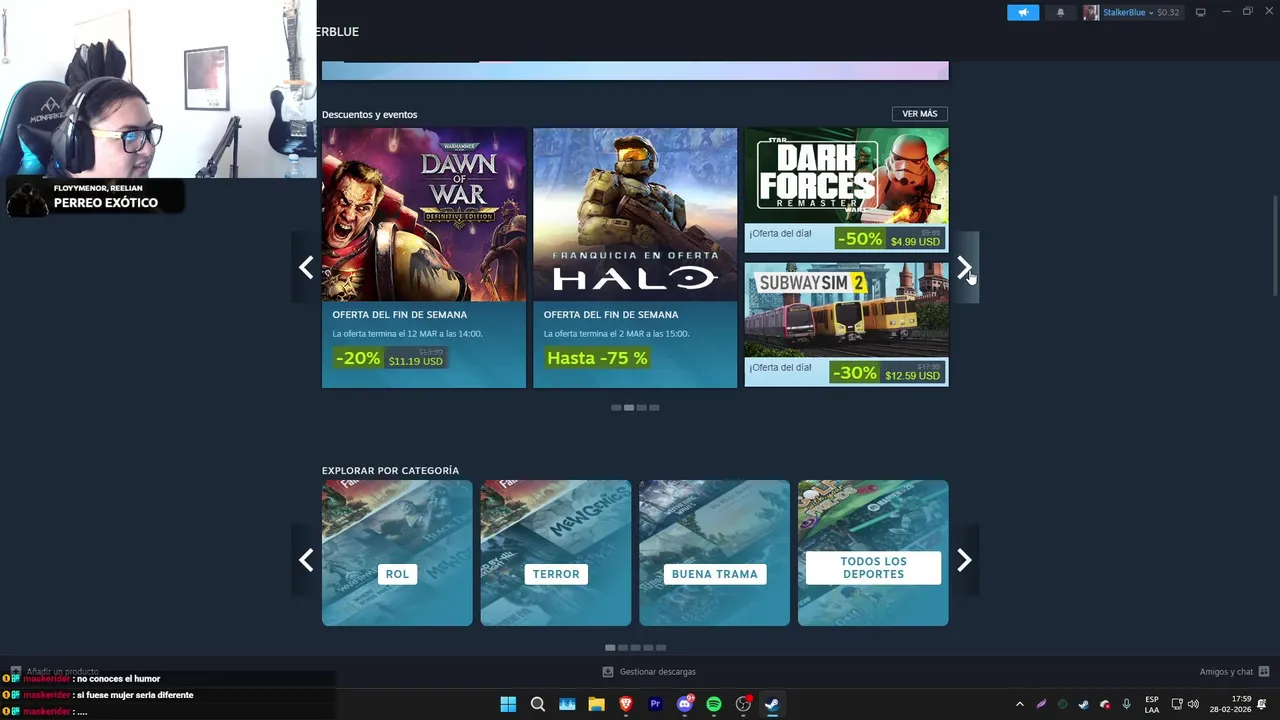1280x720 pixels.
Task: Click the Steam system tray icon
Action: (x=1083, y=705)
